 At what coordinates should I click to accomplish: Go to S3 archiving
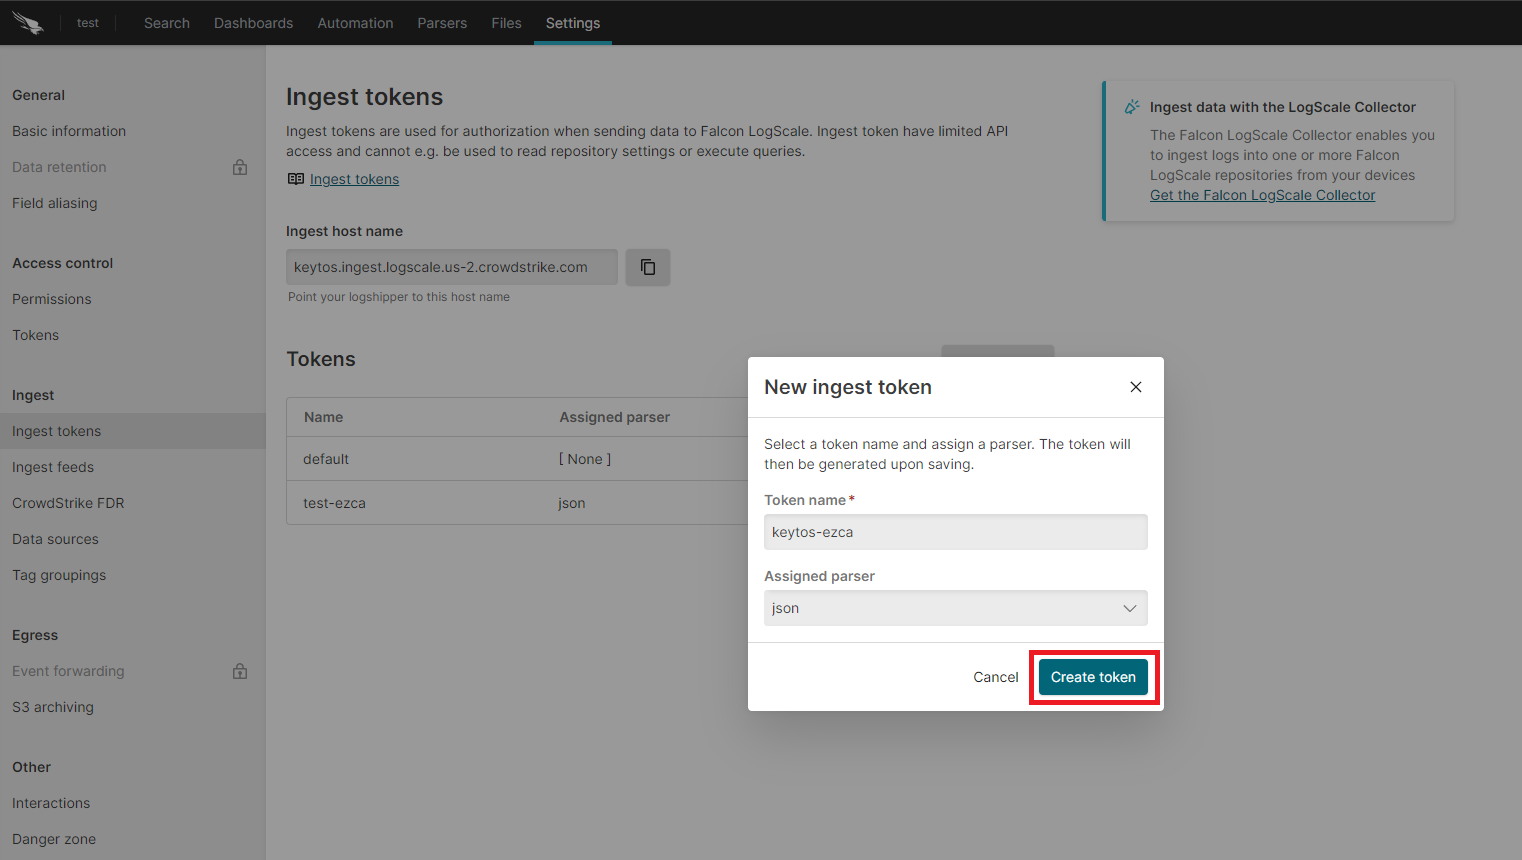pos(53,707)
